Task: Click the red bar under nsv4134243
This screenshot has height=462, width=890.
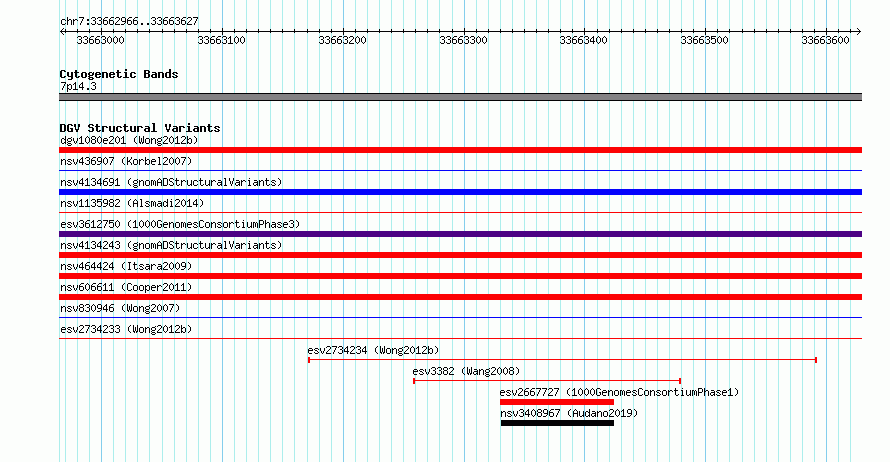Action: coord(460,255)
